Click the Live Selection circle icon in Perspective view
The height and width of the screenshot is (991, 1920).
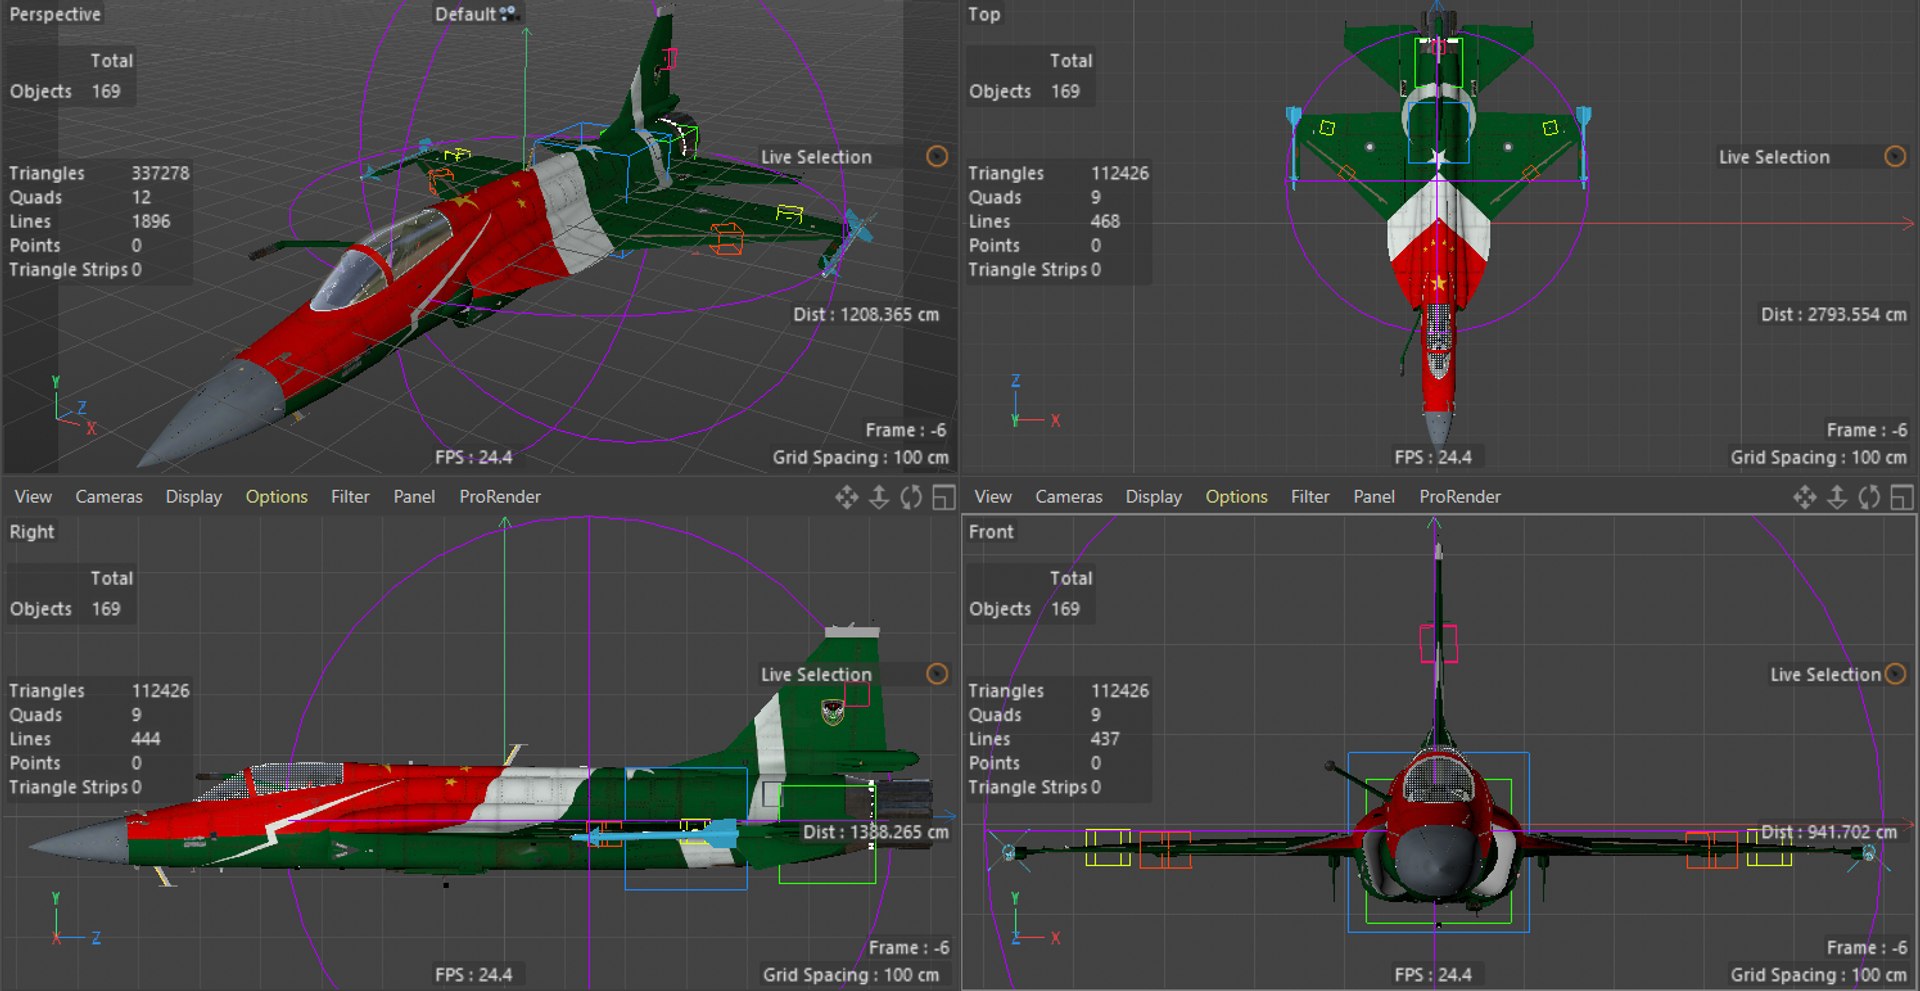click(x=937, y=156)
